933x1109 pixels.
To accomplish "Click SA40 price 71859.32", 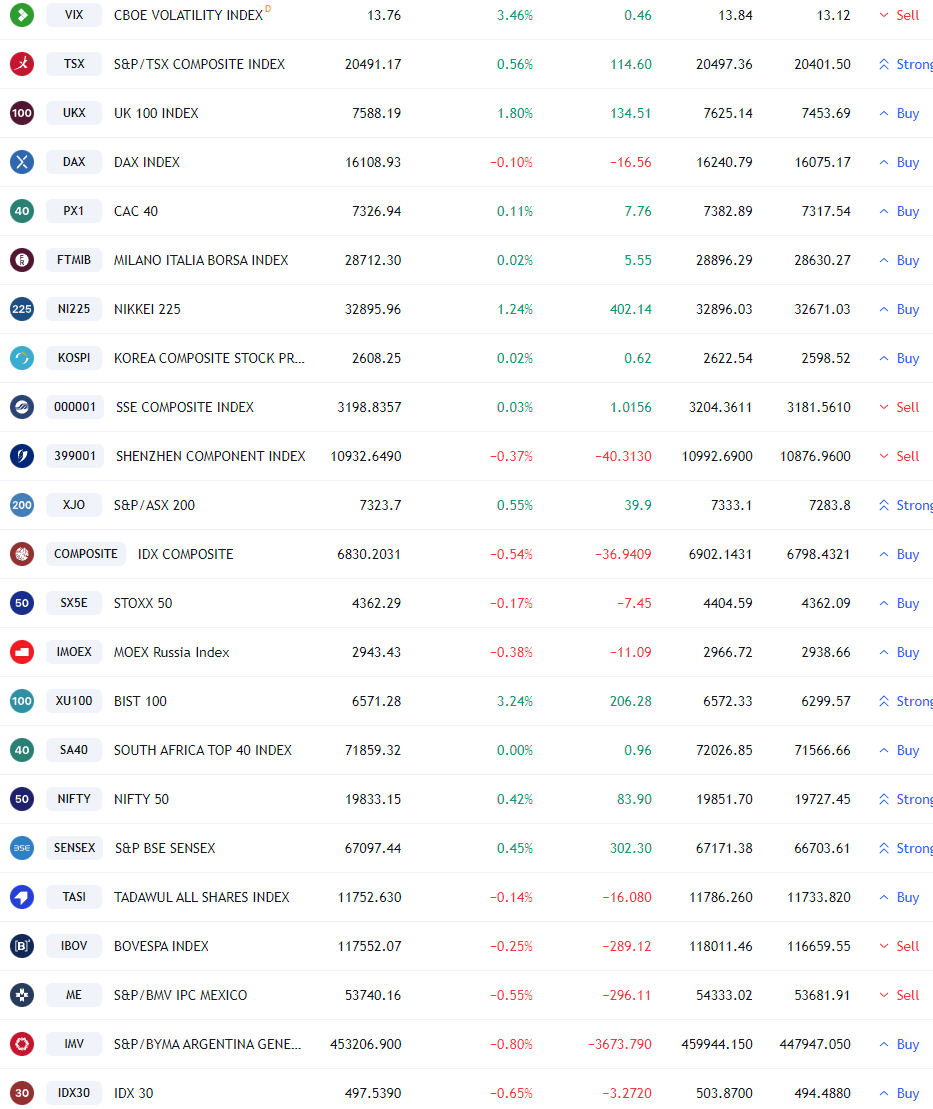I will [373, 750].
